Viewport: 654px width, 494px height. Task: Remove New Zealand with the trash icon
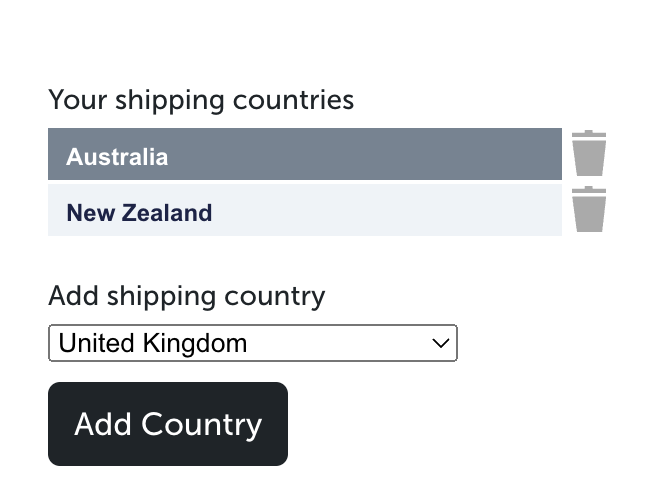(589, 209)
